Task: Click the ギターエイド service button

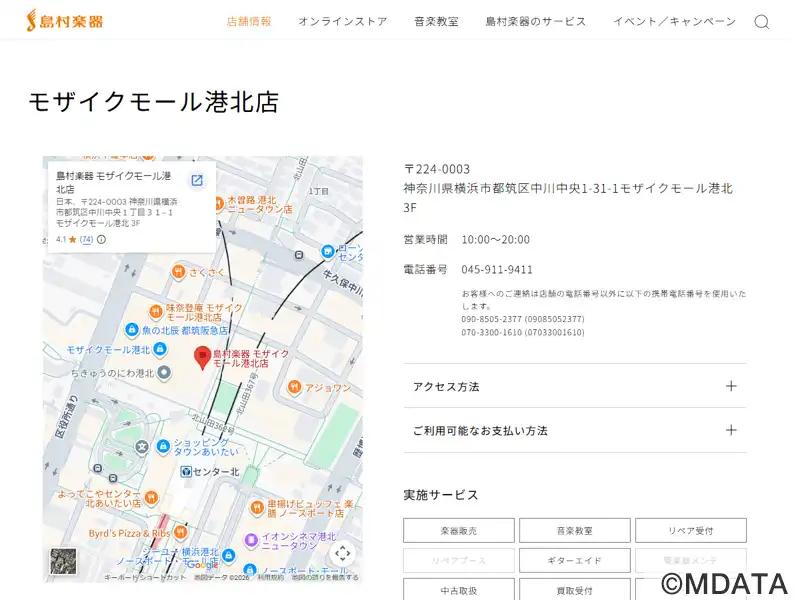Action: click(574, 561)
